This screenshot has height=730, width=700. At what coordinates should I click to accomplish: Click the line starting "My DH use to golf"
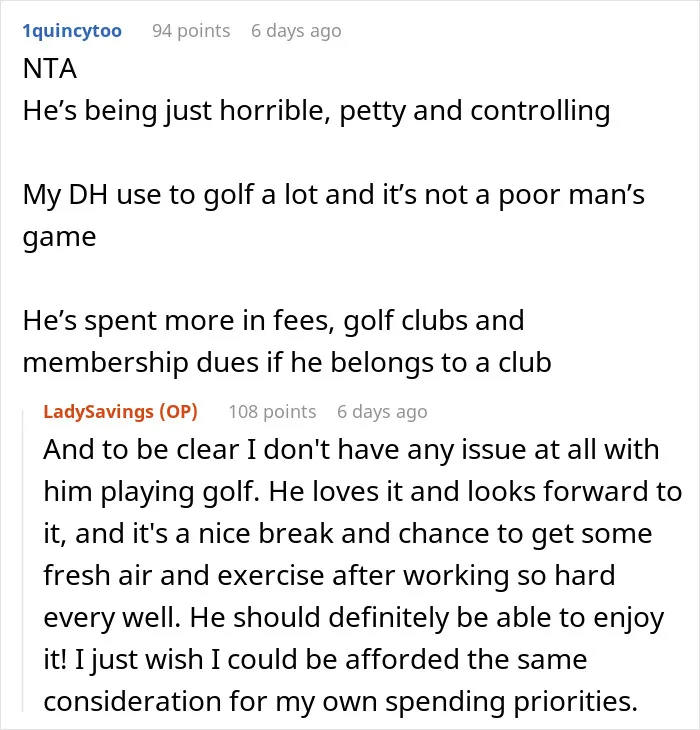(x=334, y=196)
